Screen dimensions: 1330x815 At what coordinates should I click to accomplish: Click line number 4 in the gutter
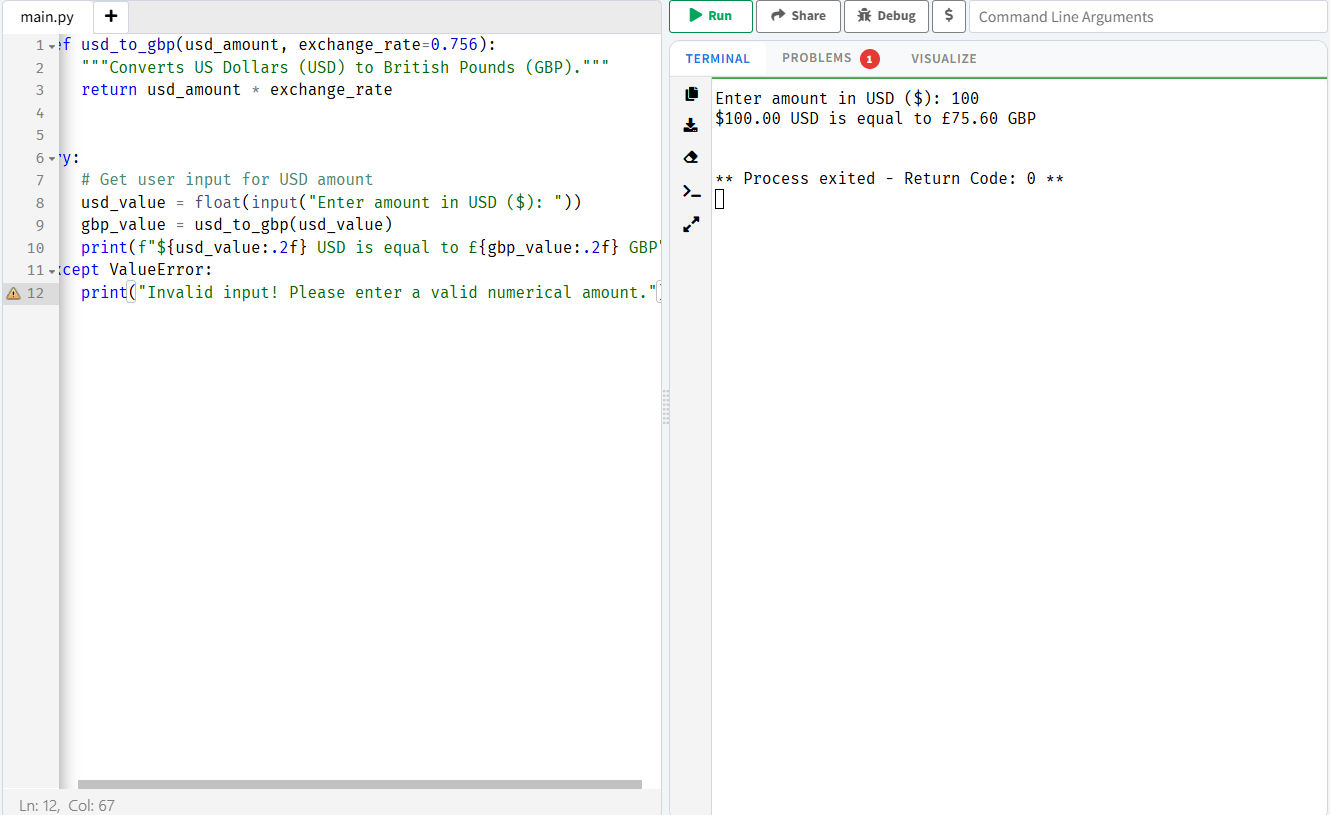(x=39, y=113)
